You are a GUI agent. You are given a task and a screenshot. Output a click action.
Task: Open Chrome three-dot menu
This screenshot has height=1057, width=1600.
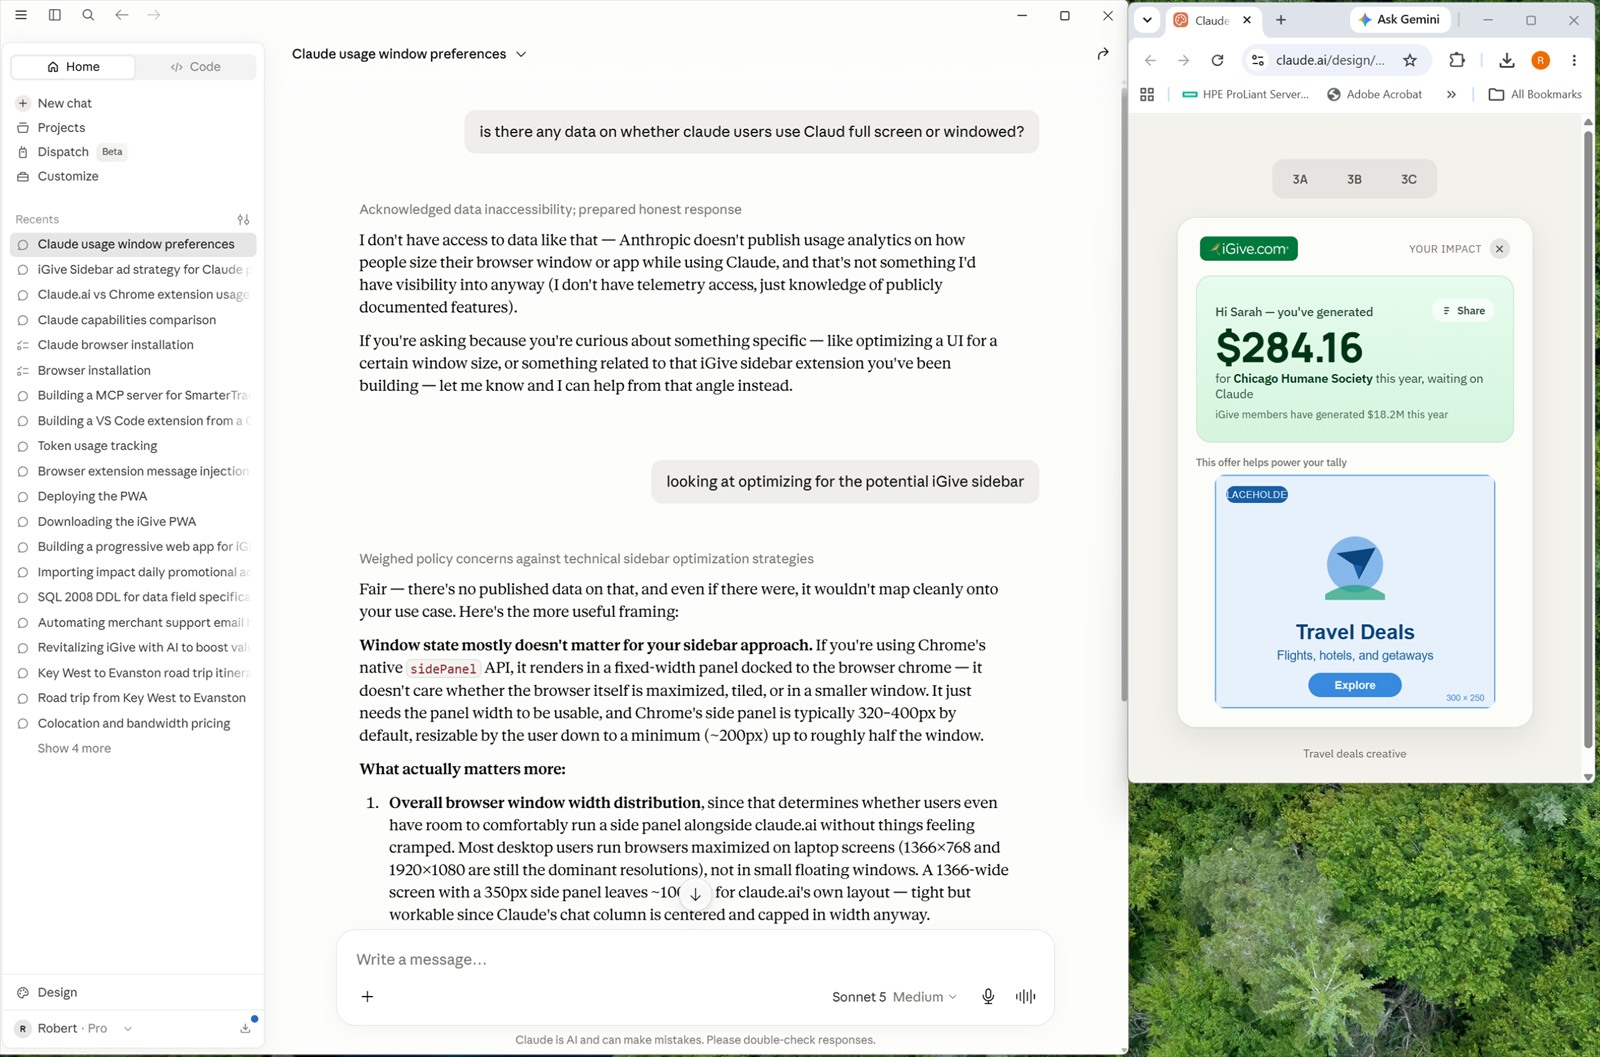(1574, 60)
